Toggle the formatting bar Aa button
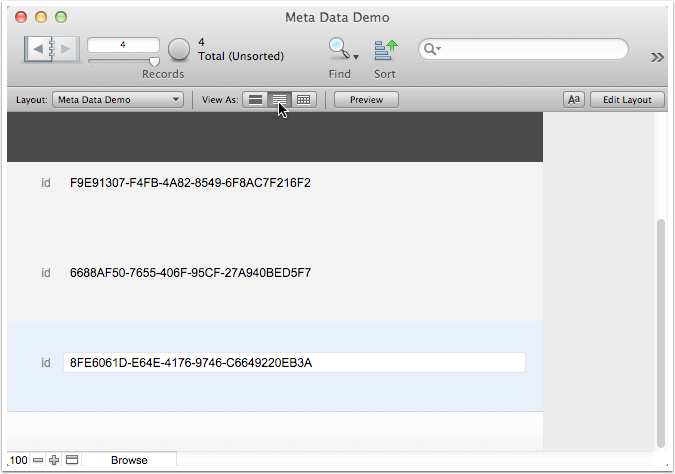 [x=574, y=100]
